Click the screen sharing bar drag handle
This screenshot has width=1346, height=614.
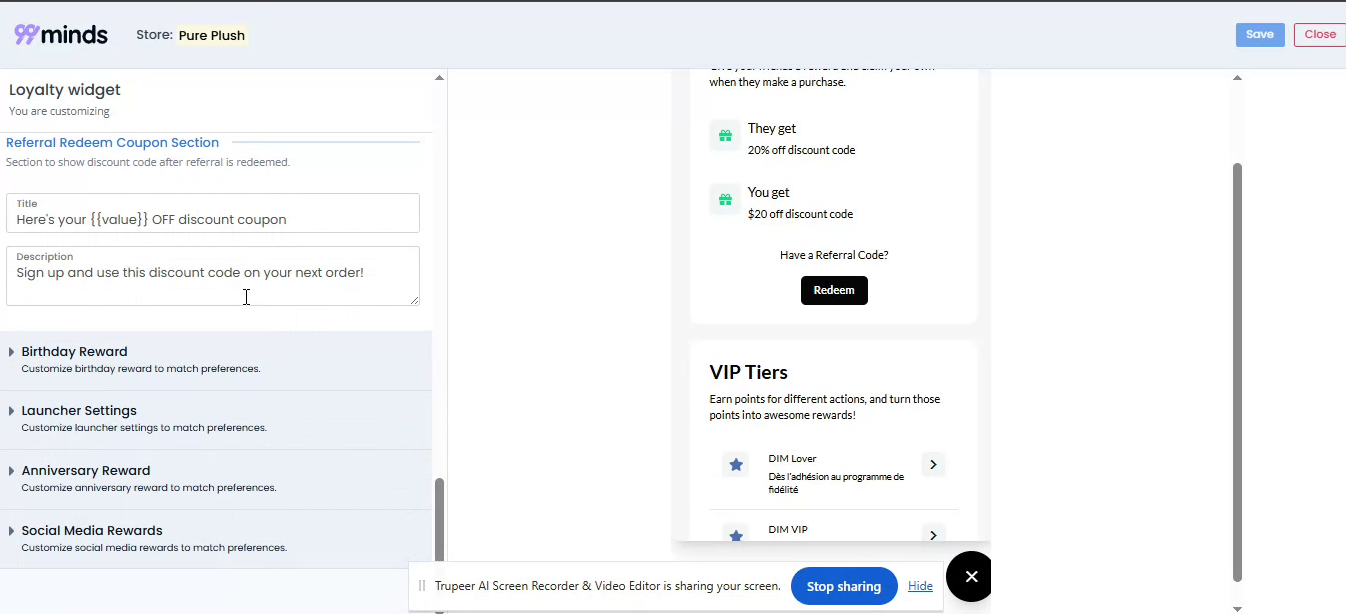[422, 586]
